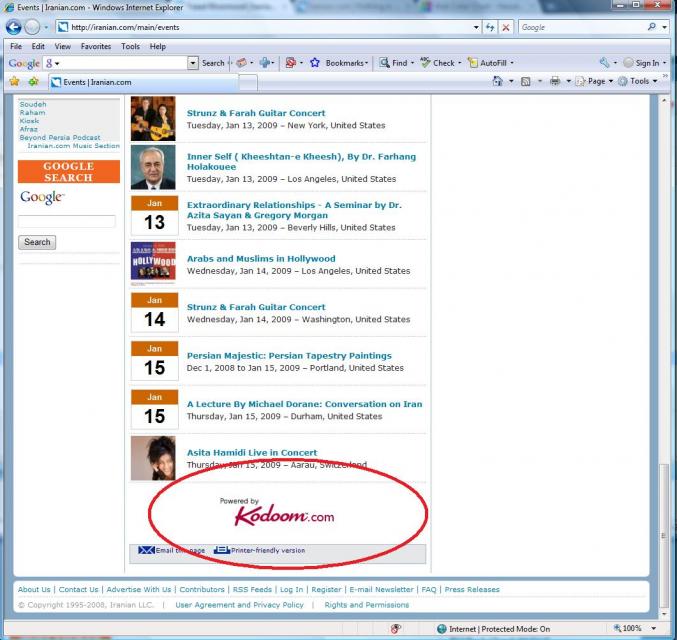Open the Bookmarks dropdown in Google toolbar
This screenshot has width=677, height=640.
pos(367,63)
